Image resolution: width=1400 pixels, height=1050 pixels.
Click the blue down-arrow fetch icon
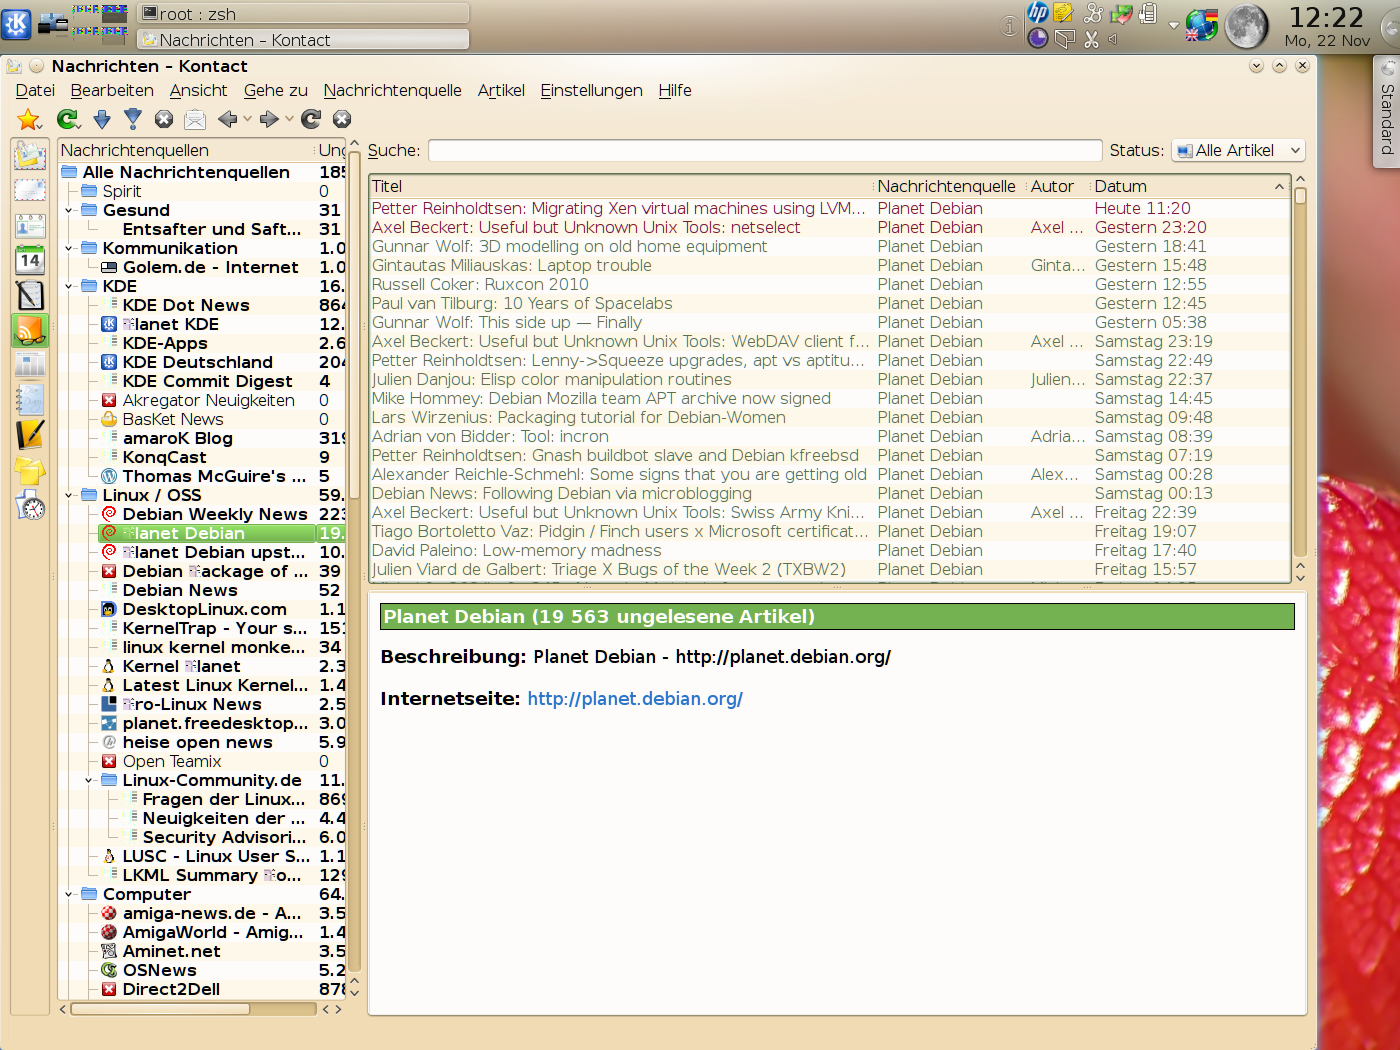coord(102,120)
